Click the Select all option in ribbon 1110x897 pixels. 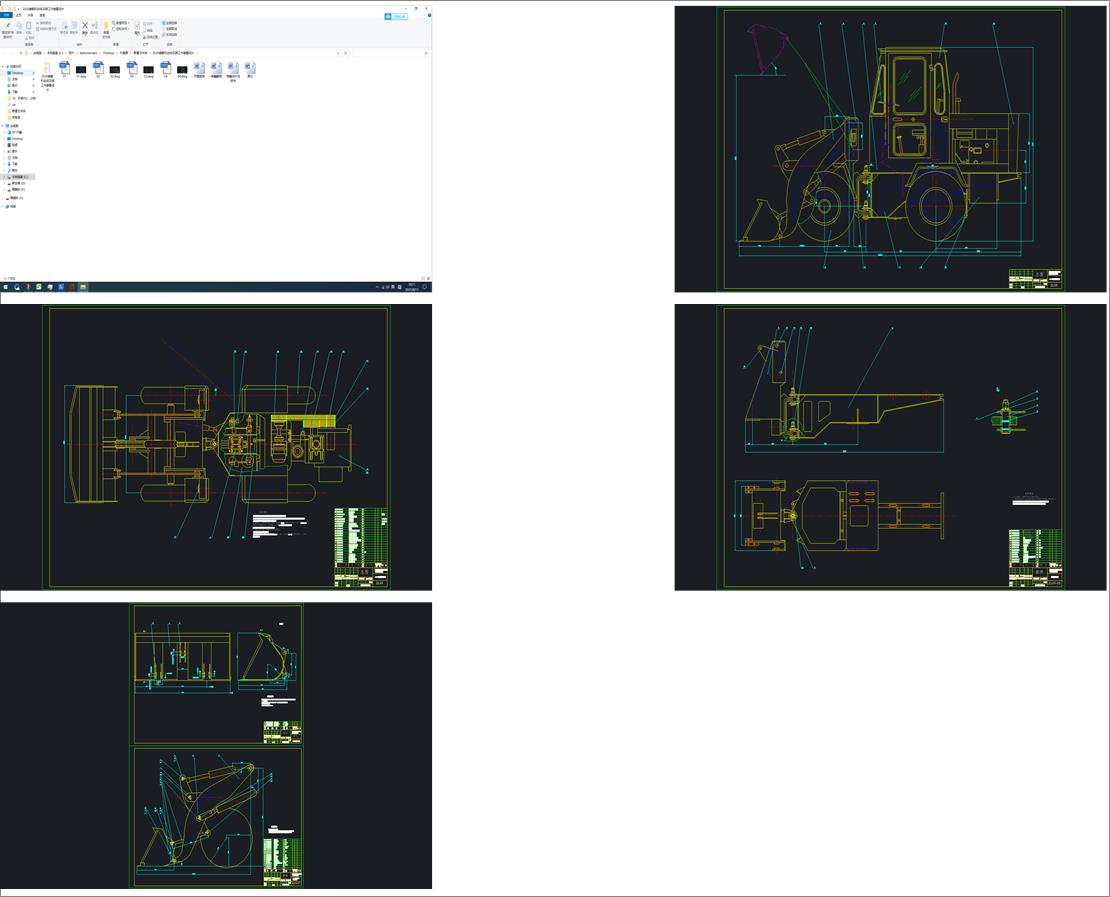coord(171,22)
